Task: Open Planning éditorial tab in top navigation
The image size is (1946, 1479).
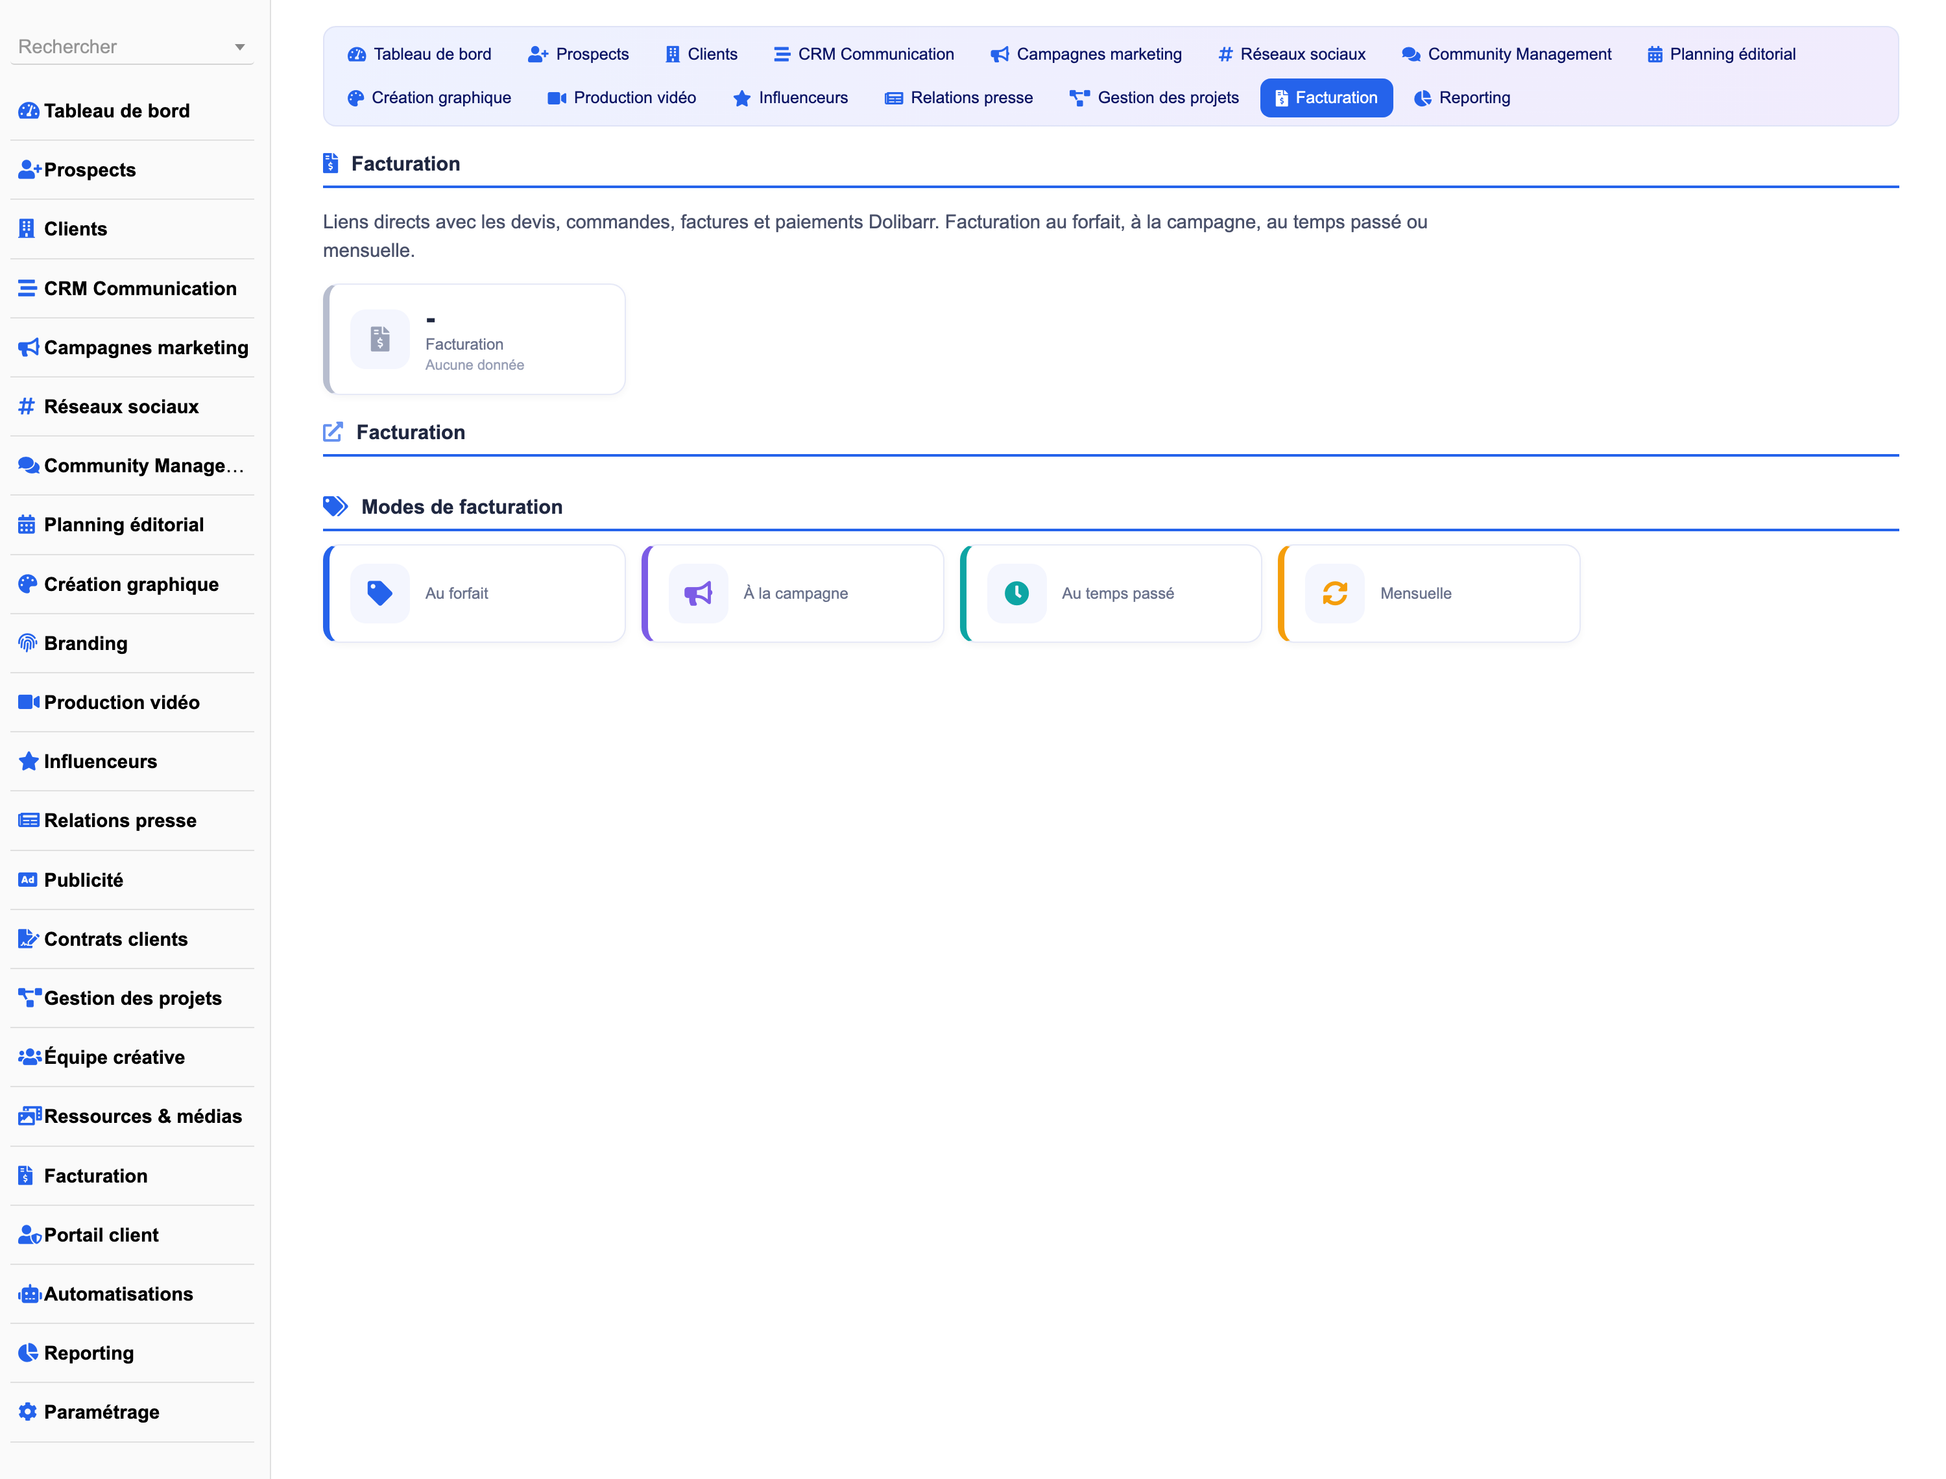Action: [1722, 54]
